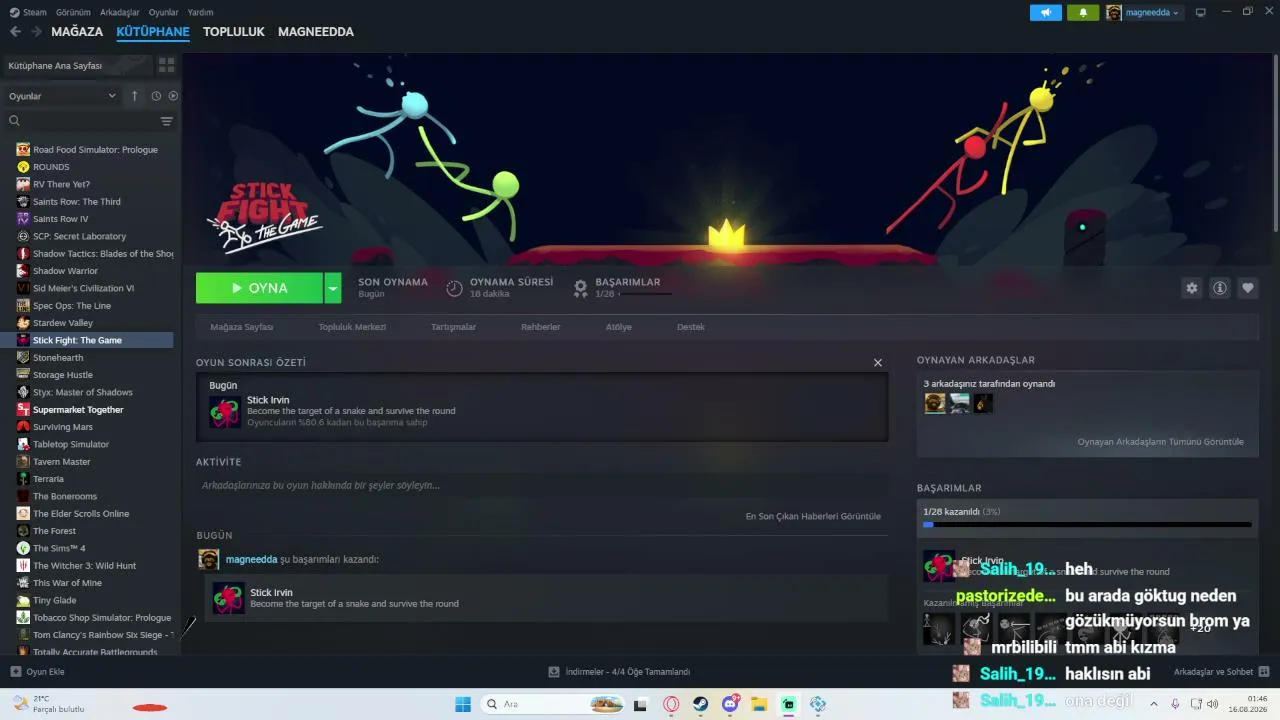Open File Explorer on the taskbar
Viewport: 1280px width, 720px height.
pos(759,704)
